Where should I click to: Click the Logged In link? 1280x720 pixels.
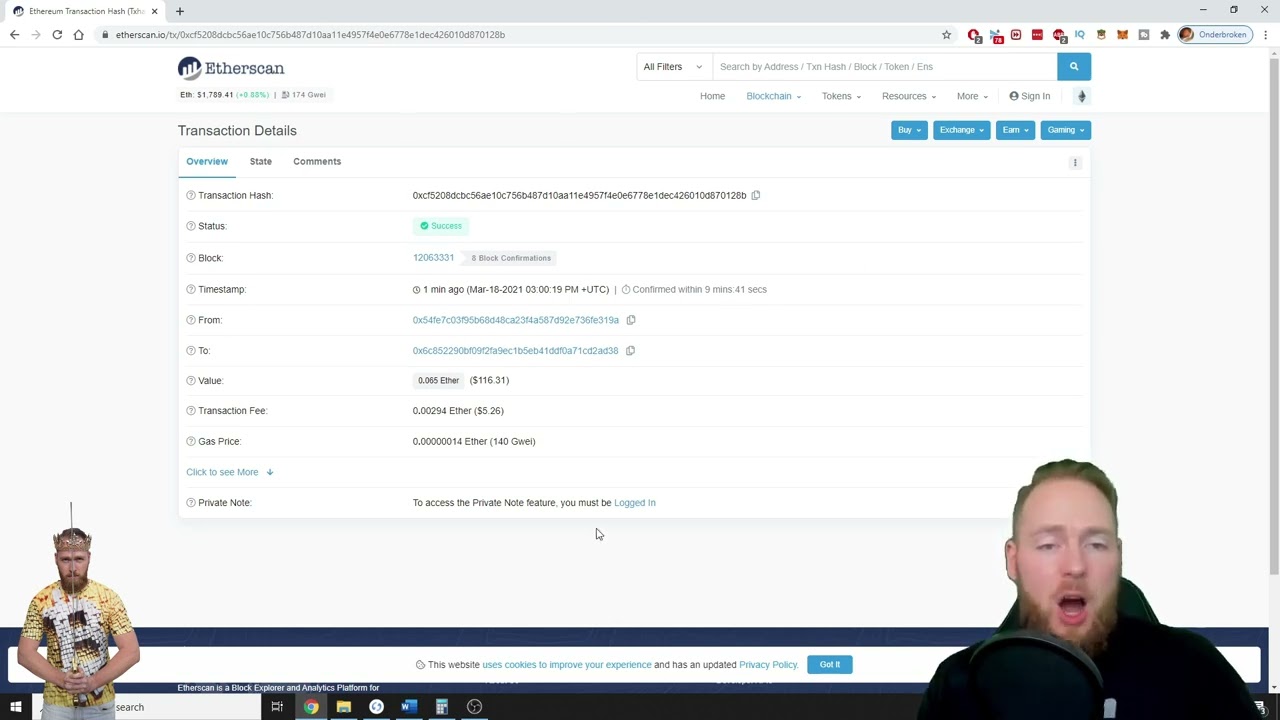(635, 503)
